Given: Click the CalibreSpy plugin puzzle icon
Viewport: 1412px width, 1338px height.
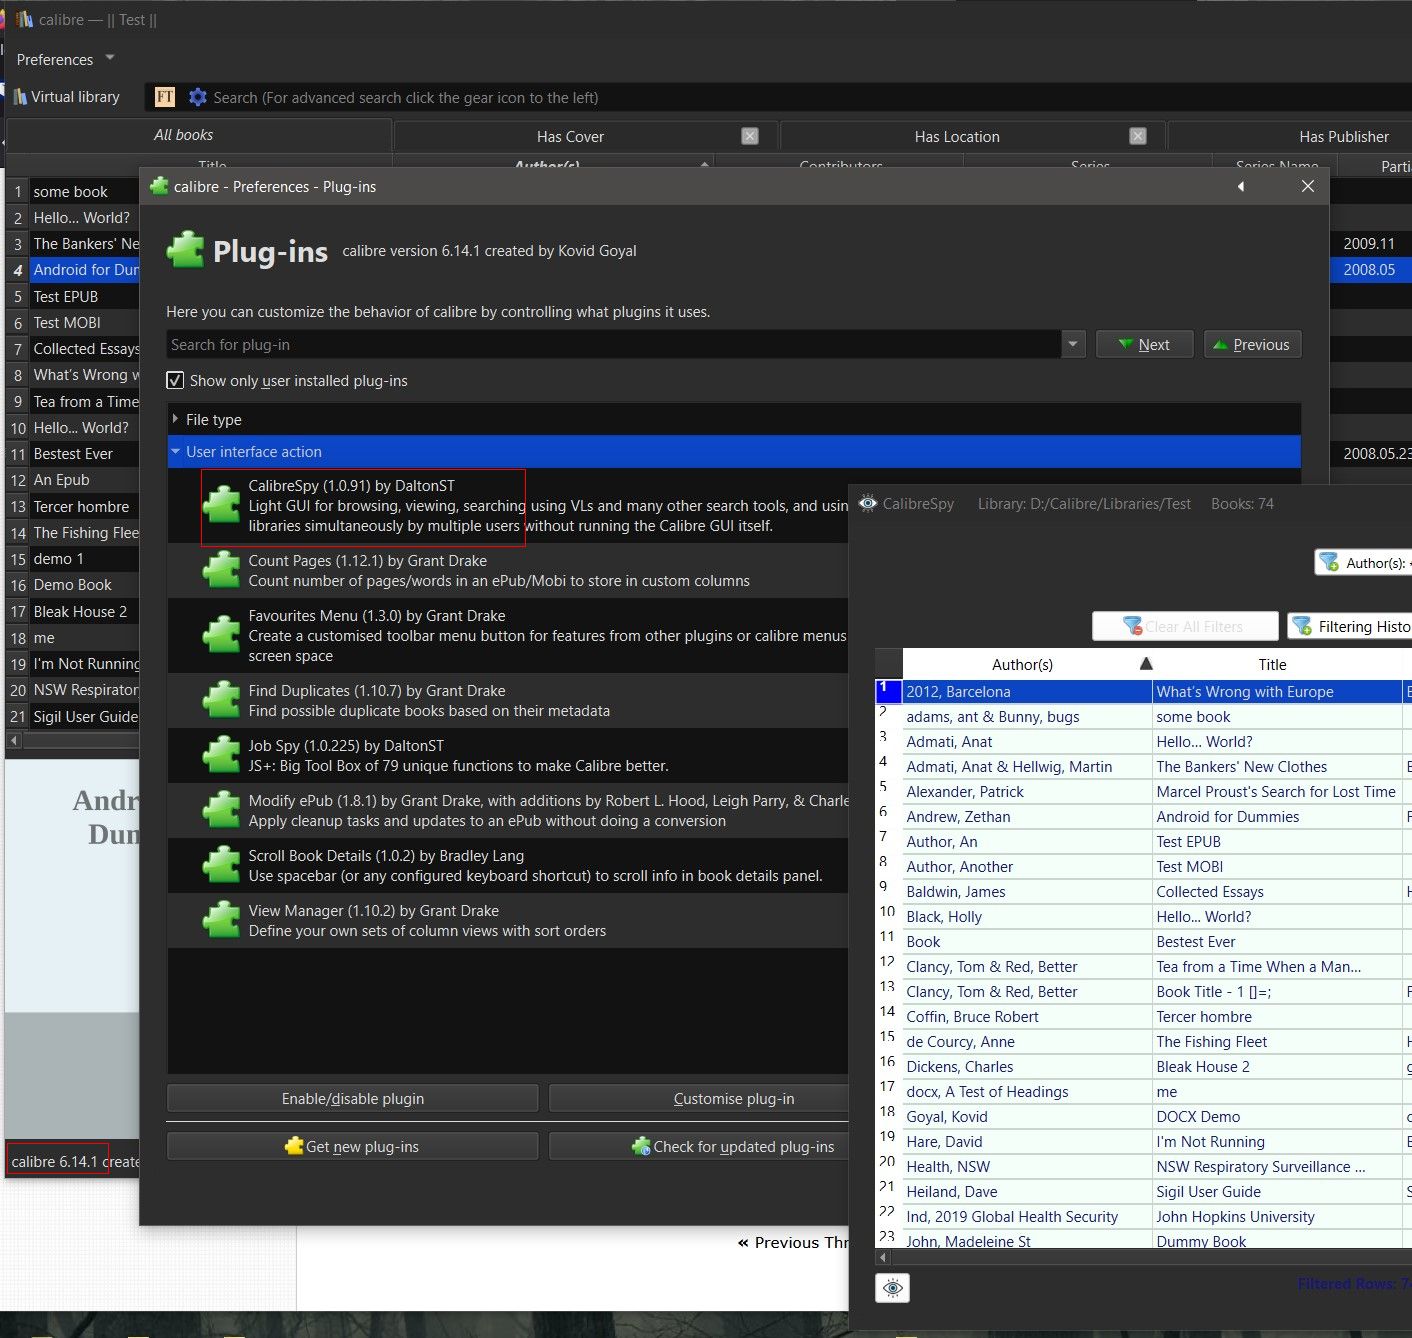Looking at the screenshot, I should 221,505.
